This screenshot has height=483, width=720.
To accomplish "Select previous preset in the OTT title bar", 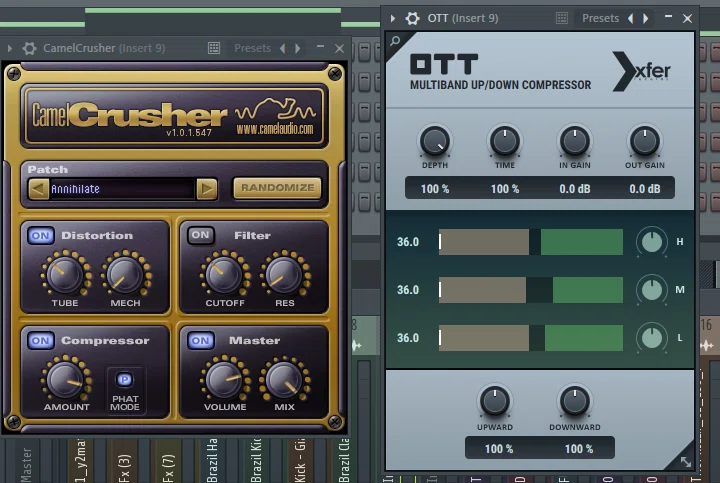I will pyautogui.click(x=631, y=18).
